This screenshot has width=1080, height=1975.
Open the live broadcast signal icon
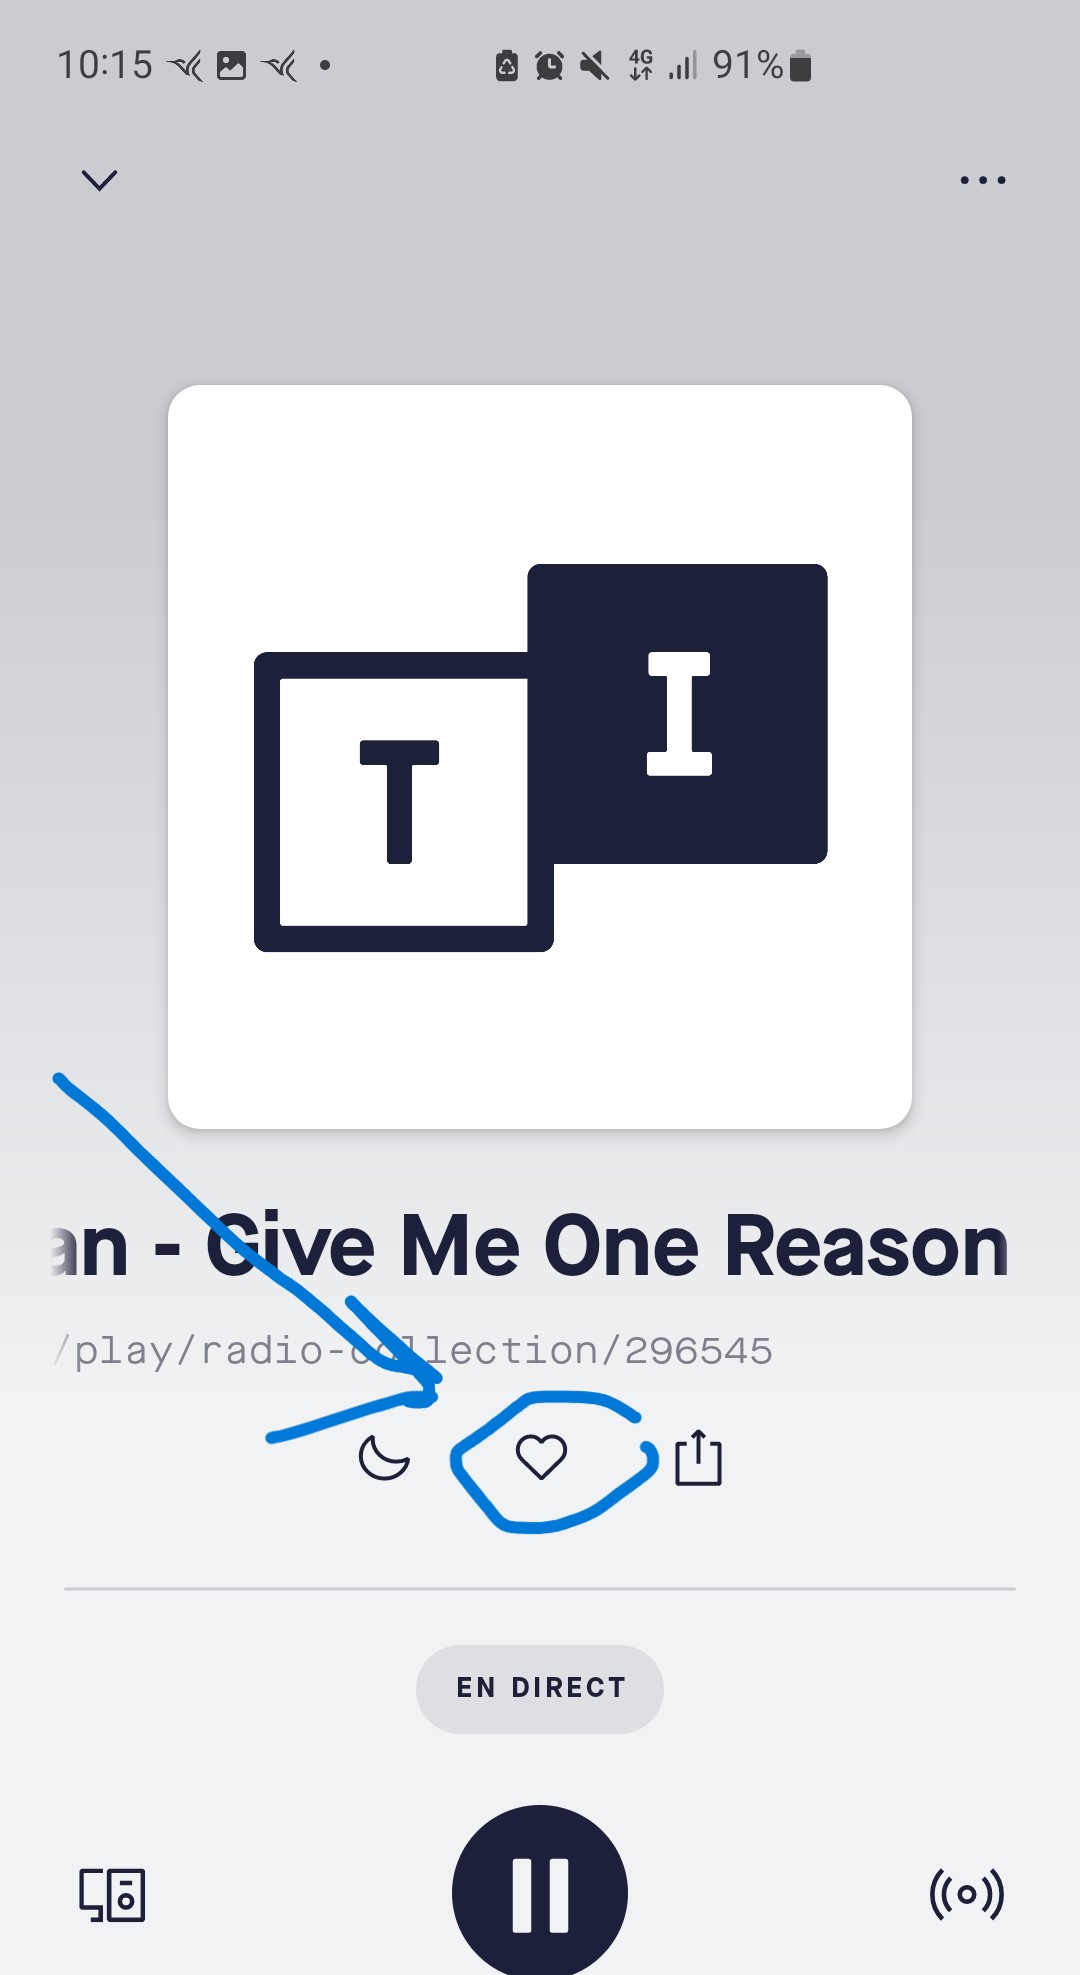coord(966,1894)
